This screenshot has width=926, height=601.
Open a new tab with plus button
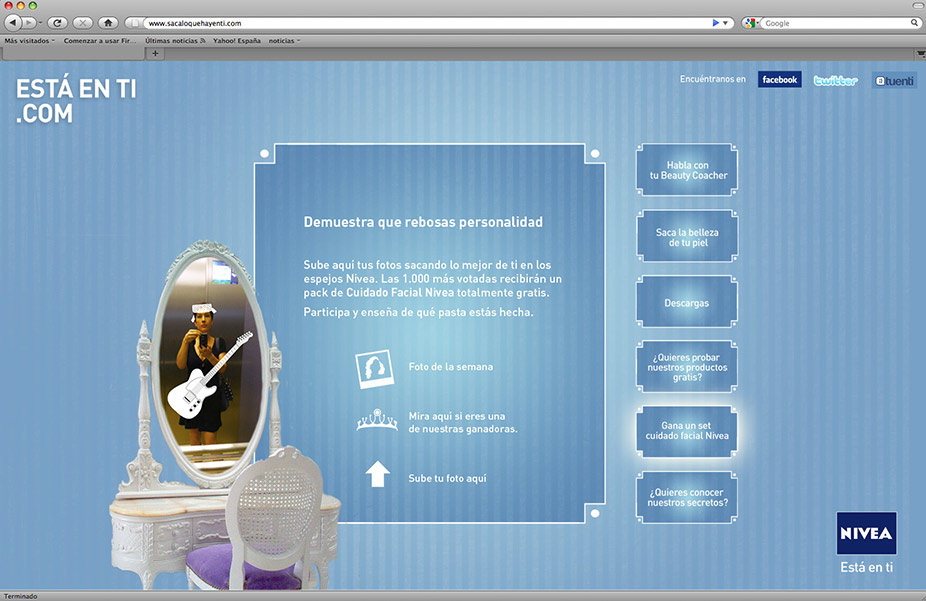point(155,54)
